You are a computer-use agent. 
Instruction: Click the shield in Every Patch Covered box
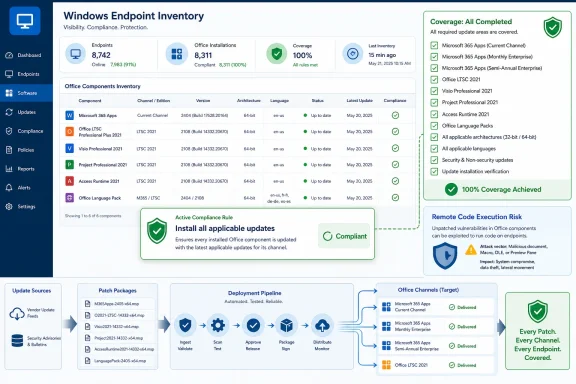[x=537, y=311]
